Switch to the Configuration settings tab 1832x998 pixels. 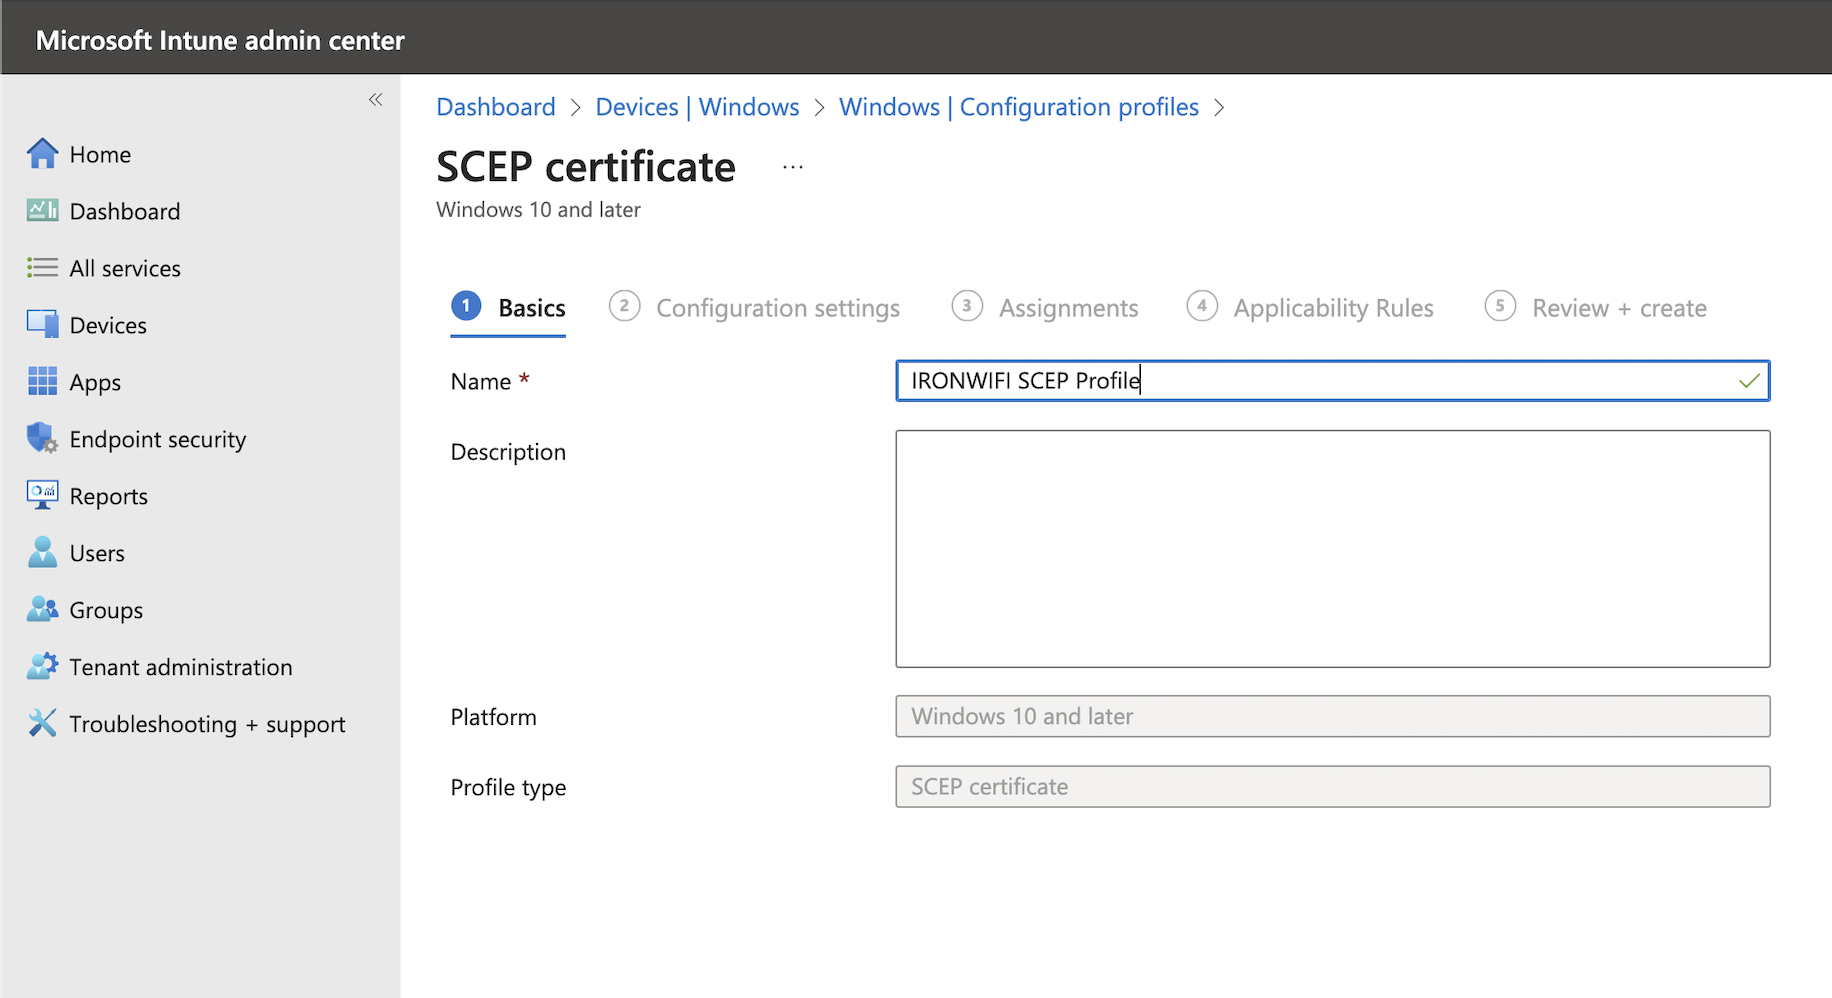[x=777, y=308]
